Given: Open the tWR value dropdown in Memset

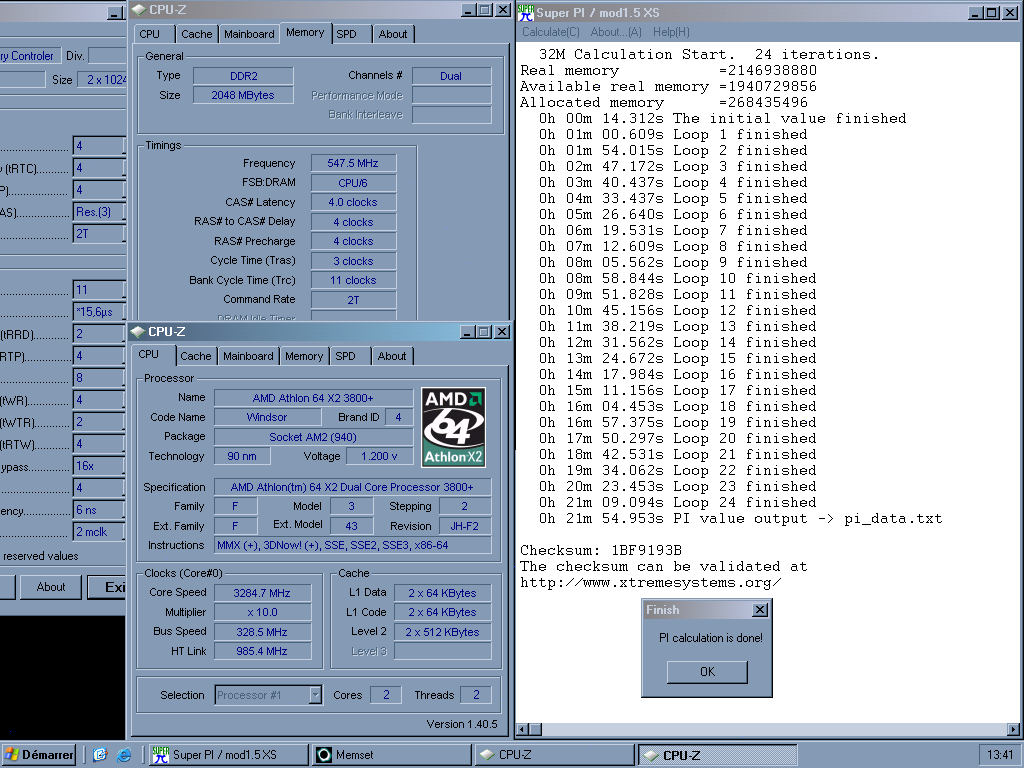Looking at the screenshot, I should pyautogui.click(x=99, y=400).
